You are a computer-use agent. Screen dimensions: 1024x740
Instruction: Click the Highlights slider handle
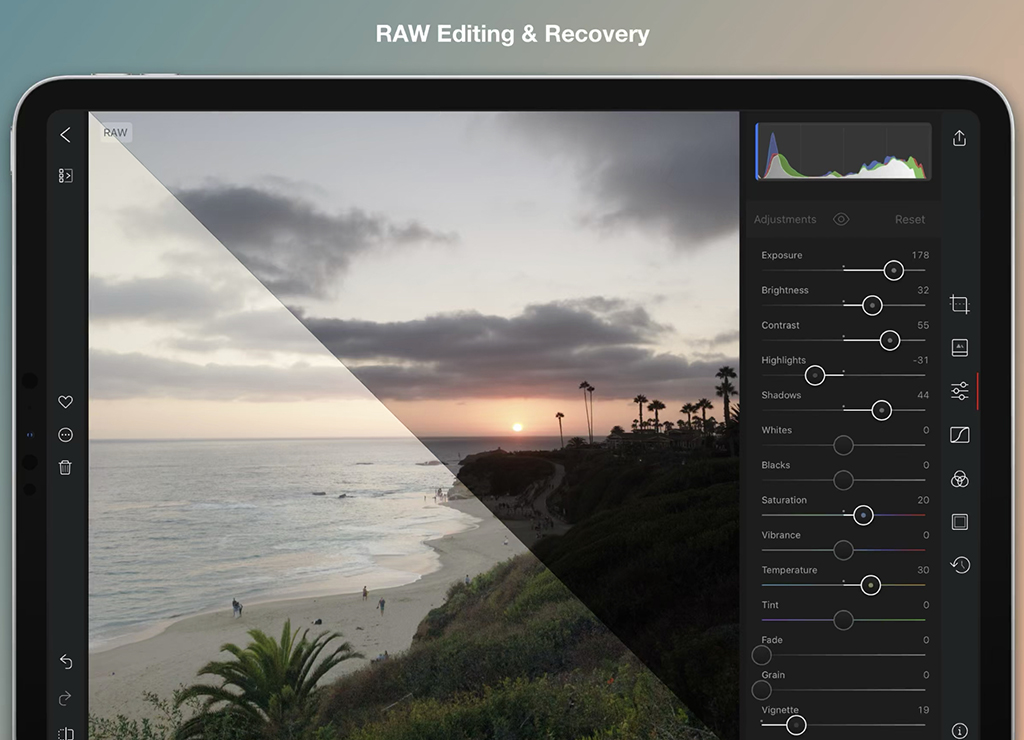point(815,376)
